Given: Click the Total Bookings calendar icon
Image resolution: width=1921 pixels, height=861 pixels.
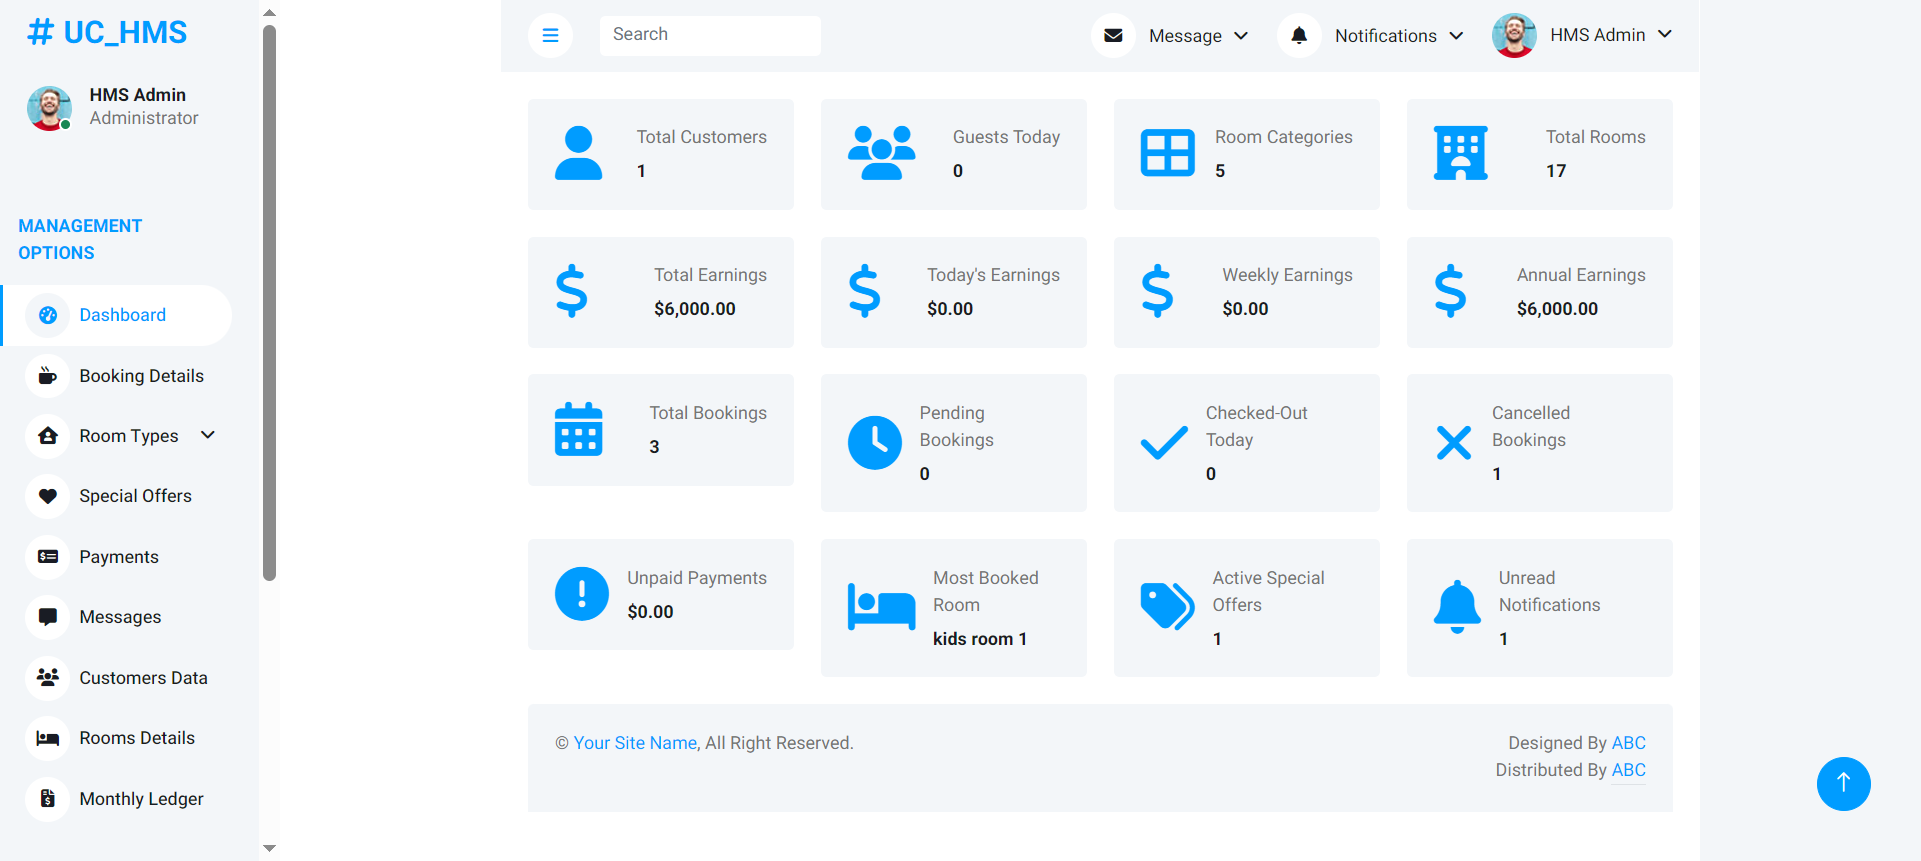Looking at the screenshot, I should click(578, 430).
